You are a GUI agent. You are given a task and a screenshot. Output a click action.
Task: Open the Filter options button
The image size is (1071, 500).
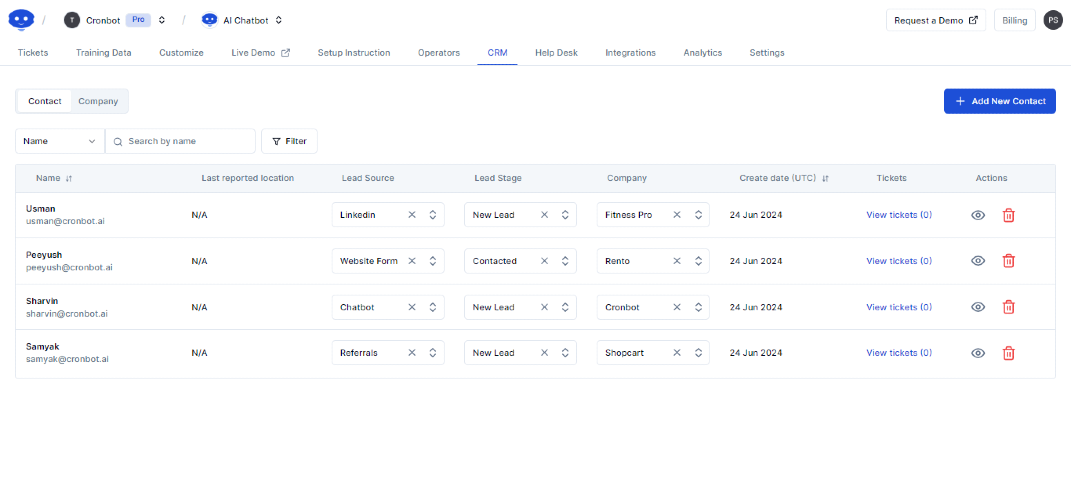point(289,141)
